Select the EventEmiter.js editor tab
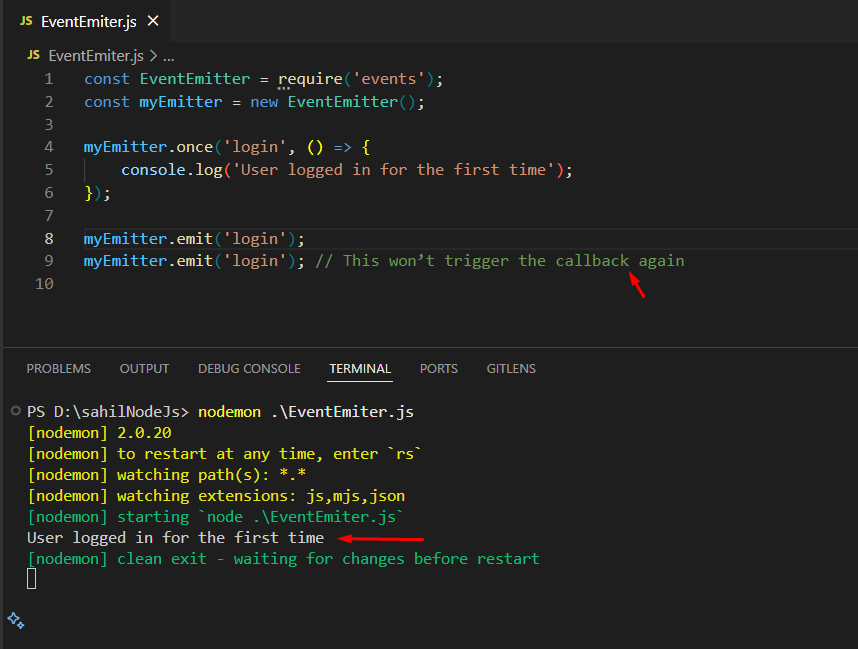The image size is (858, 649). [88, 21]
